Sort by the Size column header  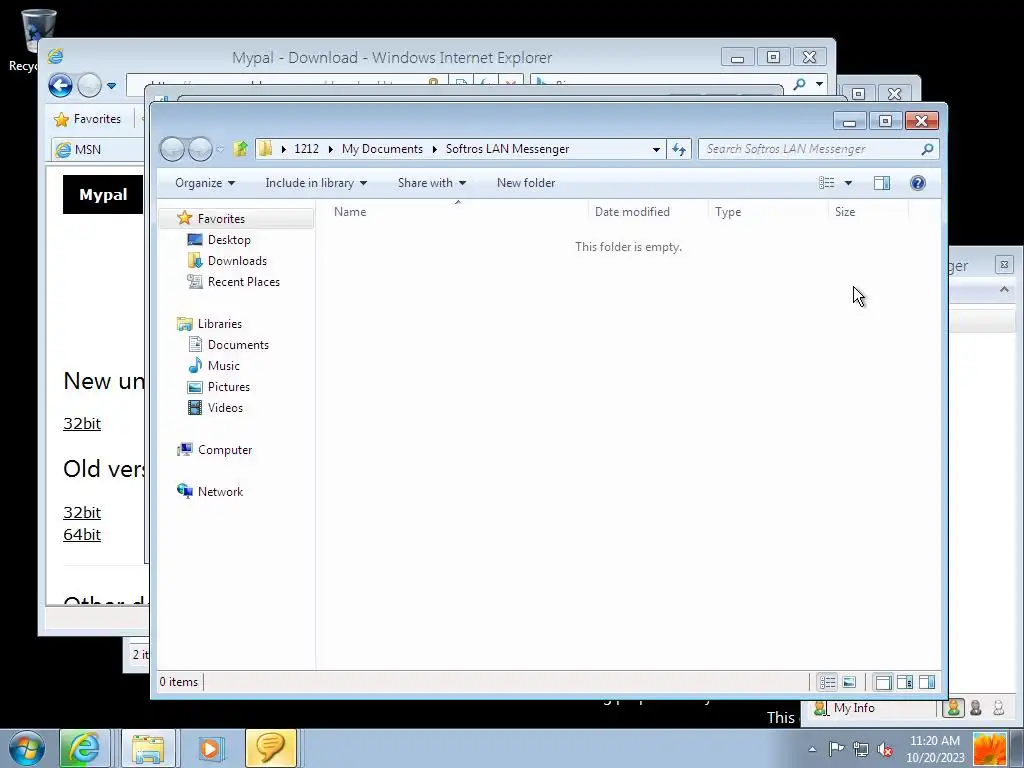[869, 212]
